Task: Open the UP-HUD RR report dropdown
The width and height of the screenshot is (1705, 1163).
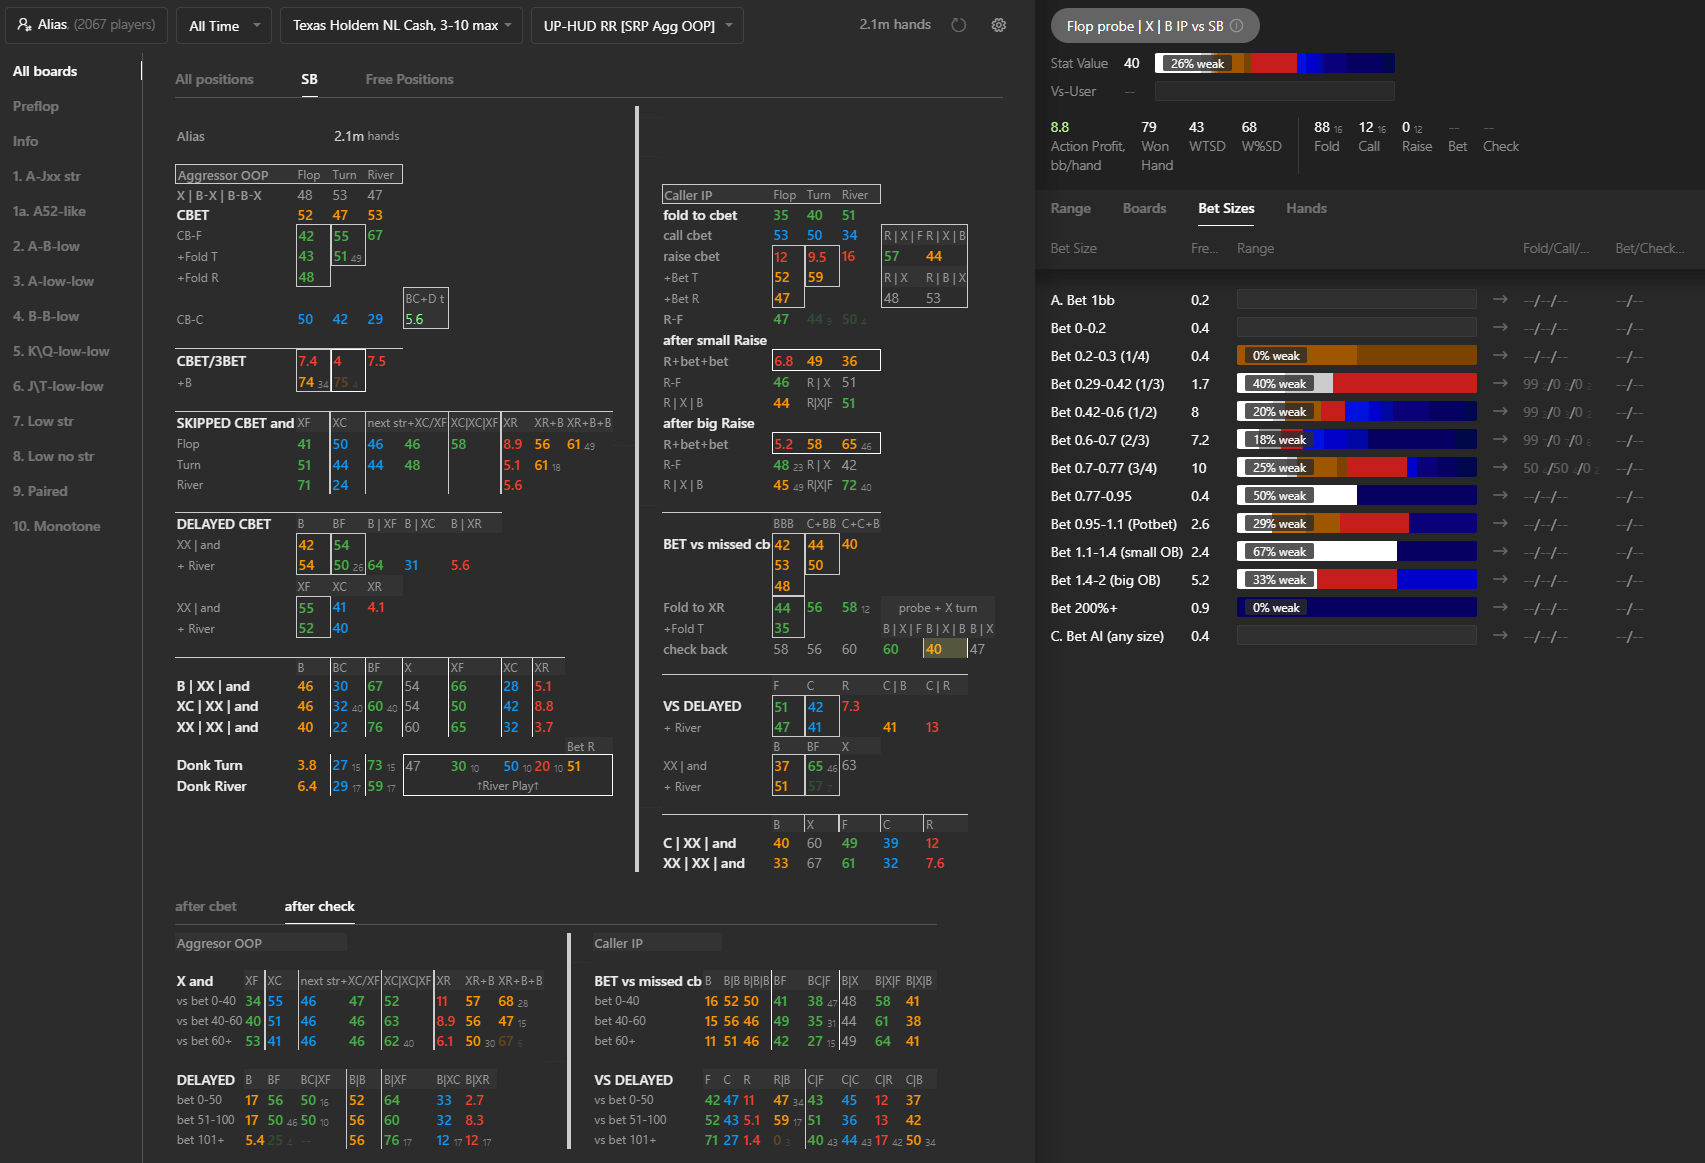Action: click(637, 25)
